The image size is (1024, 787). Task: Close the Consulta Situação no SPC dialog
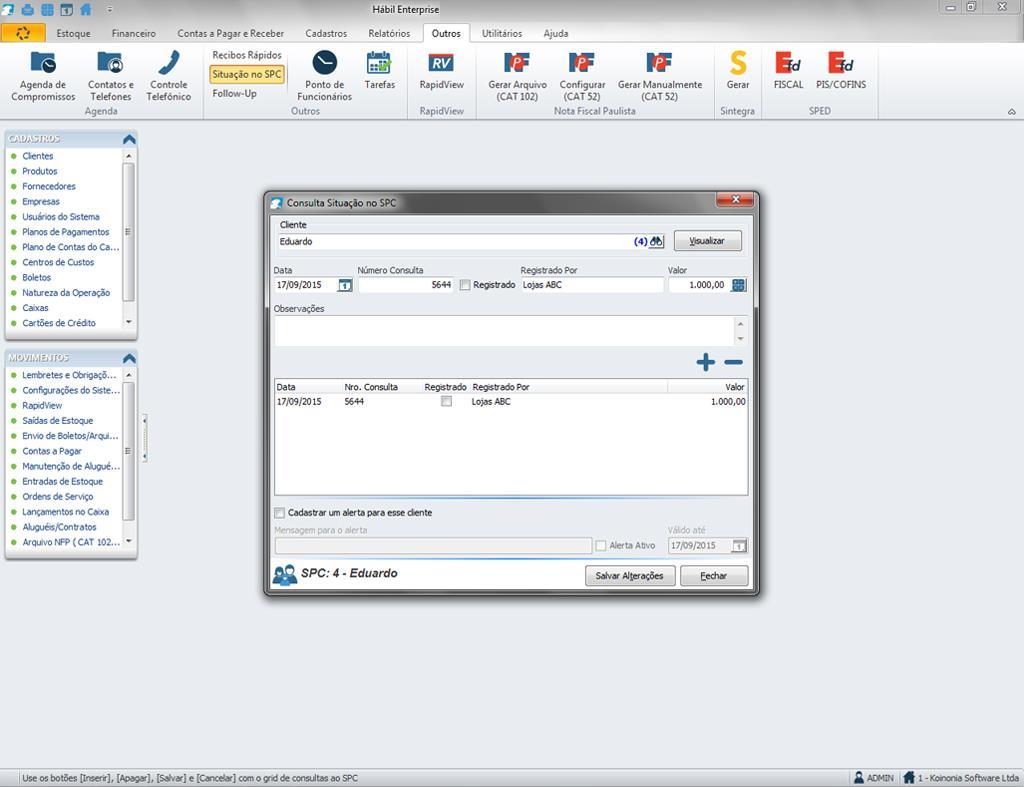click(x=735, y=199)
